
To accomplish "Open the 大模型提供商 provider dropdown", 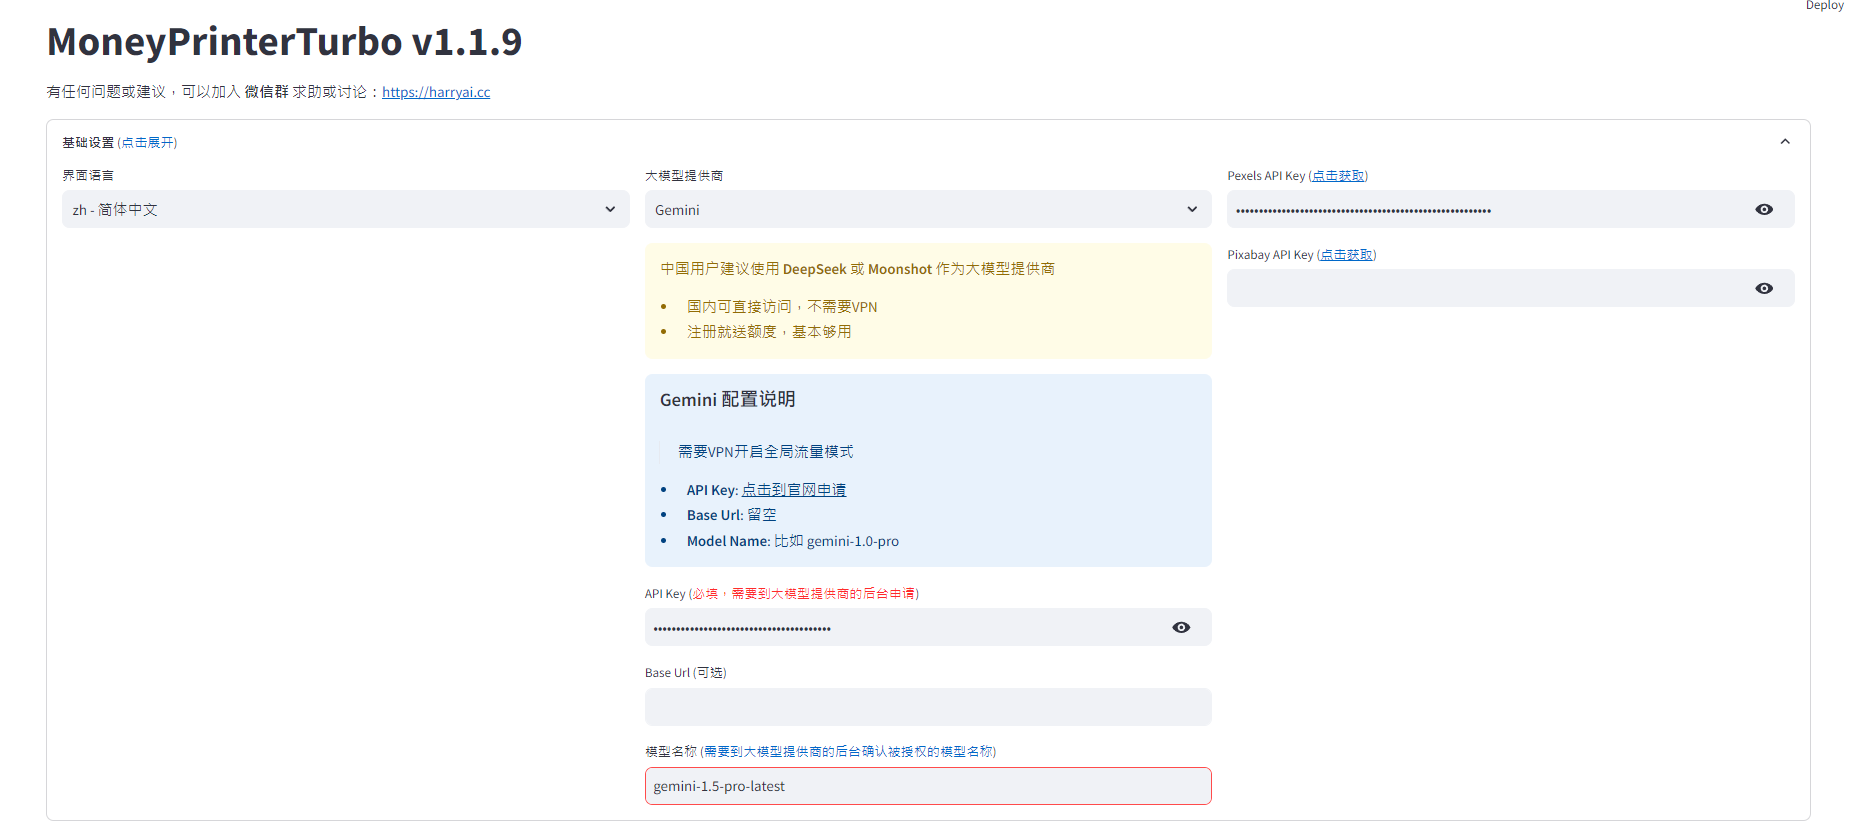I will (x=928, y=209).
